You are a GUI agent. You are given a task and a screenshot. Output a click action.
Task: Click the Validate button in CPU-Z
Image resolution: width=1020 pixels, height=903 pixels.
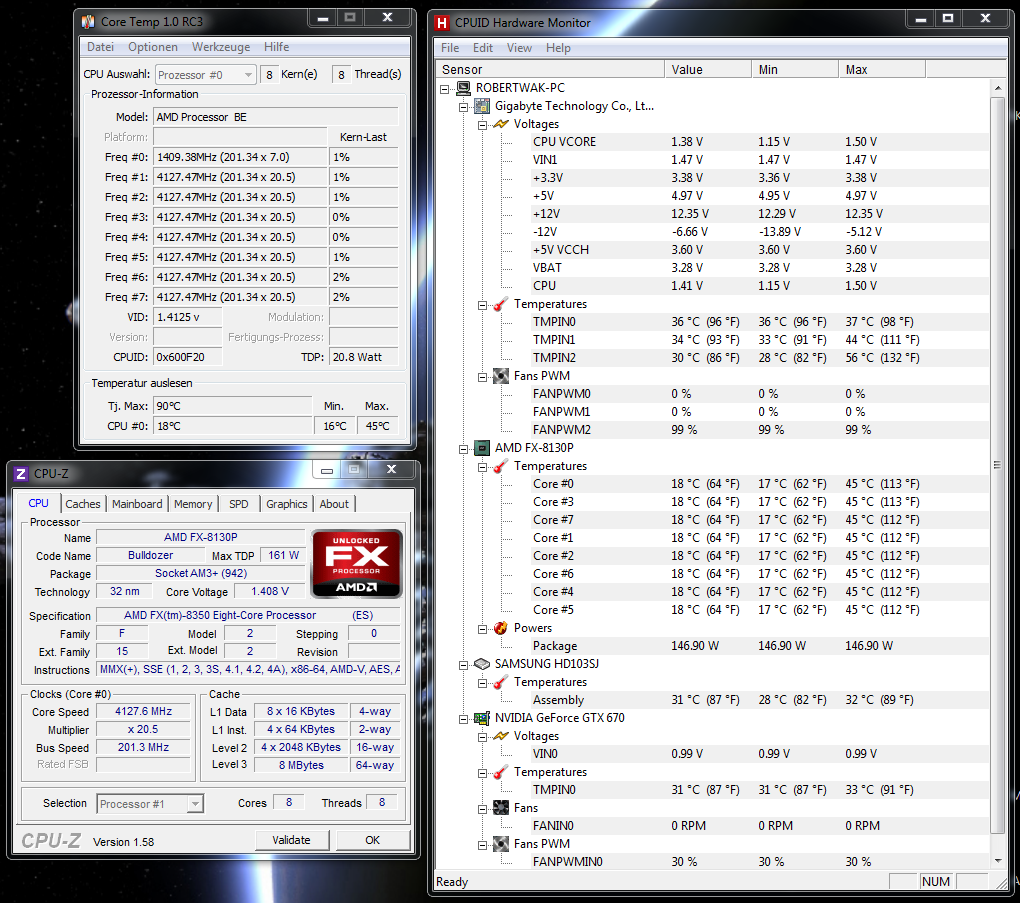coord(291,840)
